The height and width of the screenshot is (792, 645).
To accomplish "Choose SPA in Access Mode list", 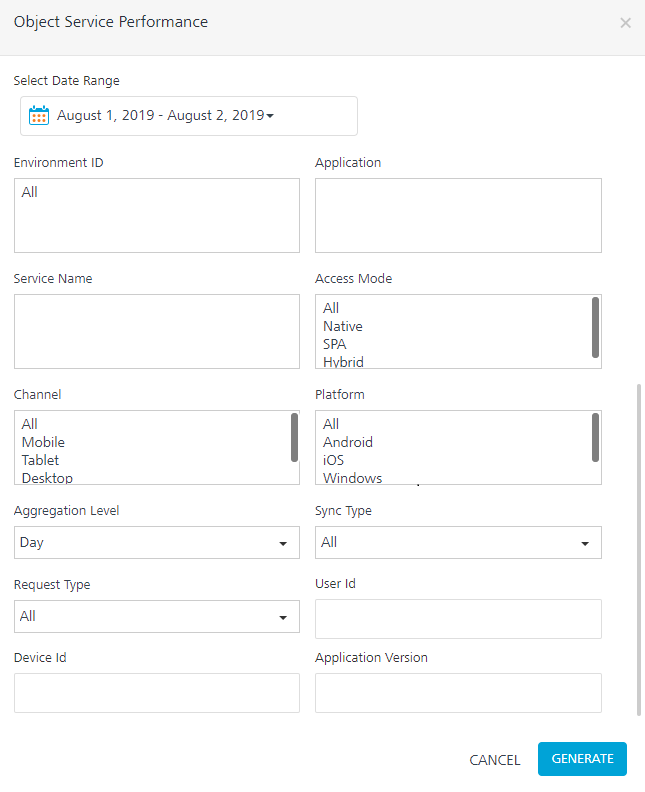I will click(335, 344).
